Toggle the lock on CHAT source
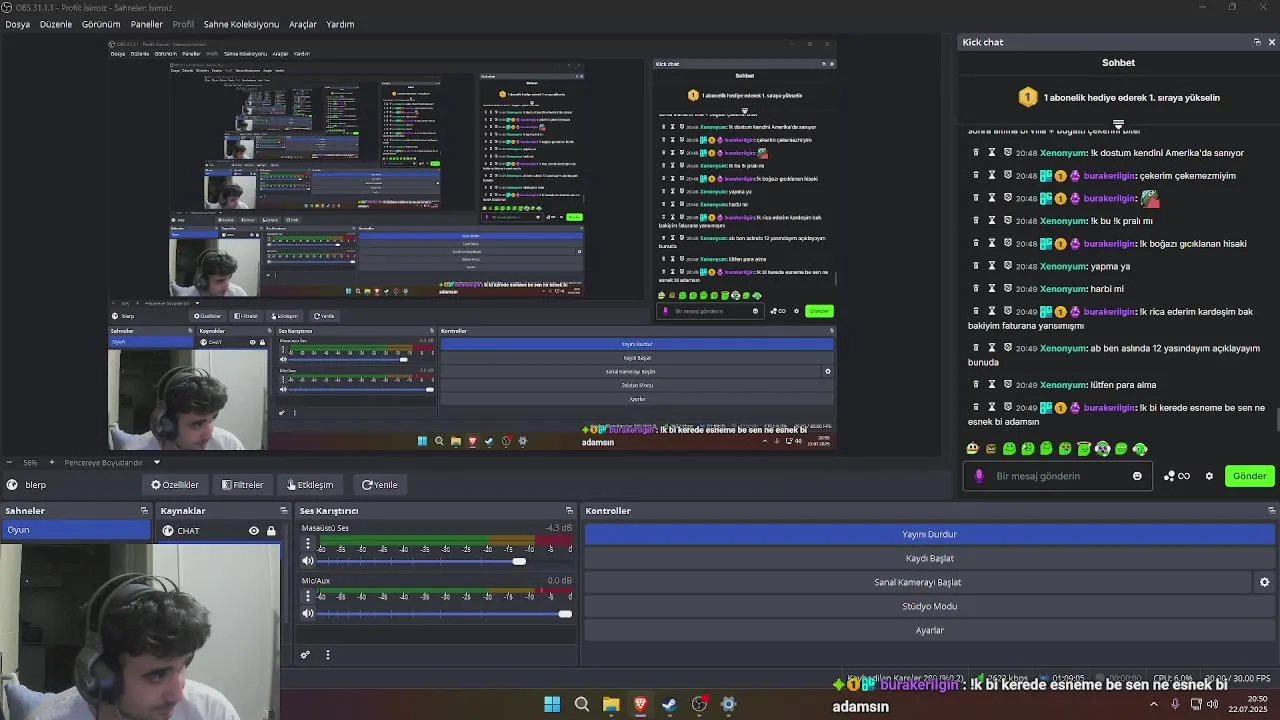 [271, 531]
